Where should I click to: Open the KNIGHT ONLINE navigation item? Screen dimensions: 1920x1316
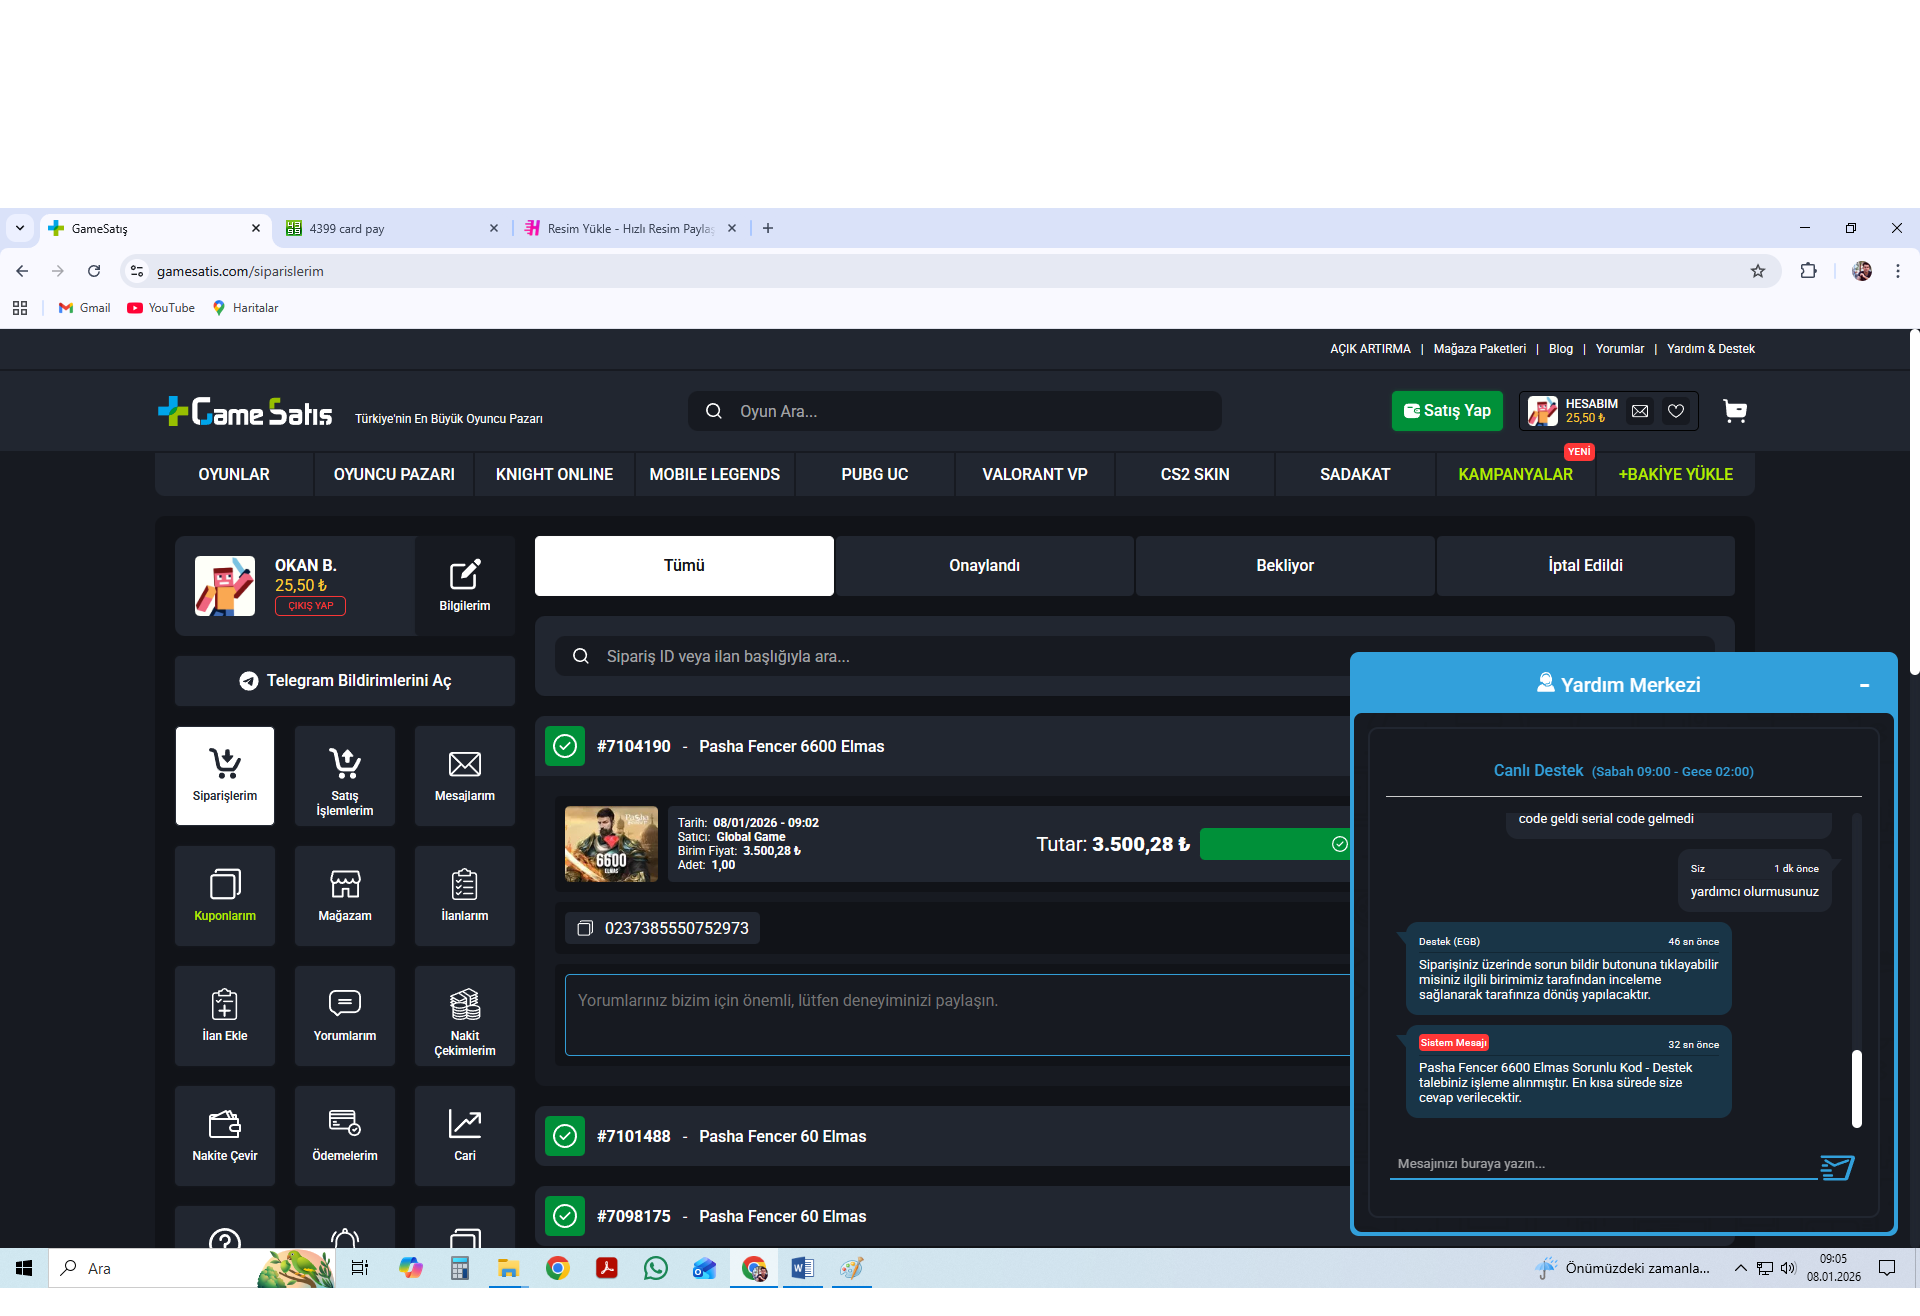pos(555,474)
